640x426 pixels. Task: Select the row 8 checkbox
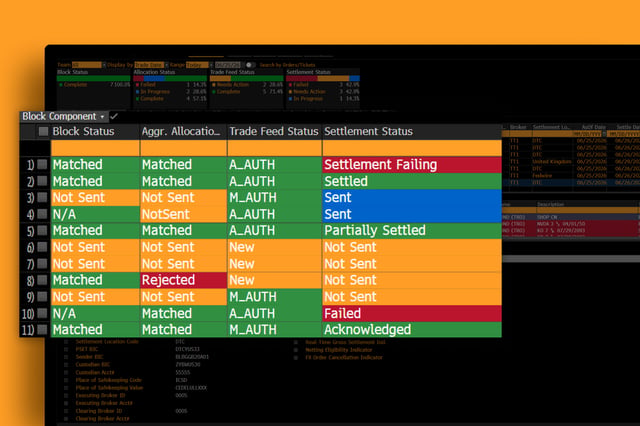pyautogui.click(x=42, y=280)
